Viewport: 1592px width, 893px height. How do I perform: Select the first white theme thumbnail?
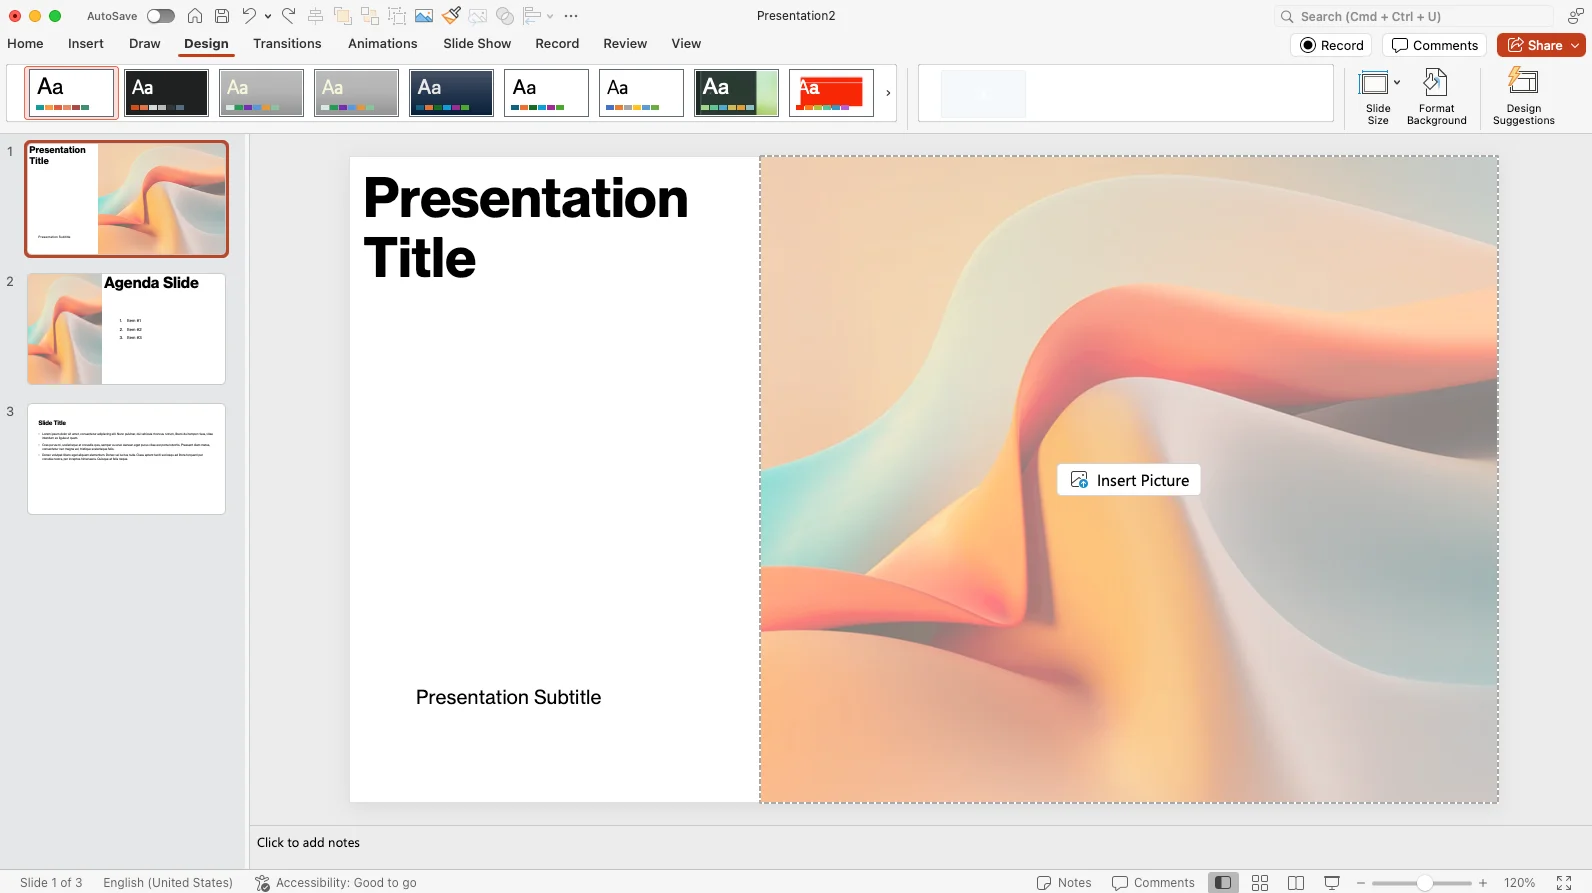click(71, 93)
